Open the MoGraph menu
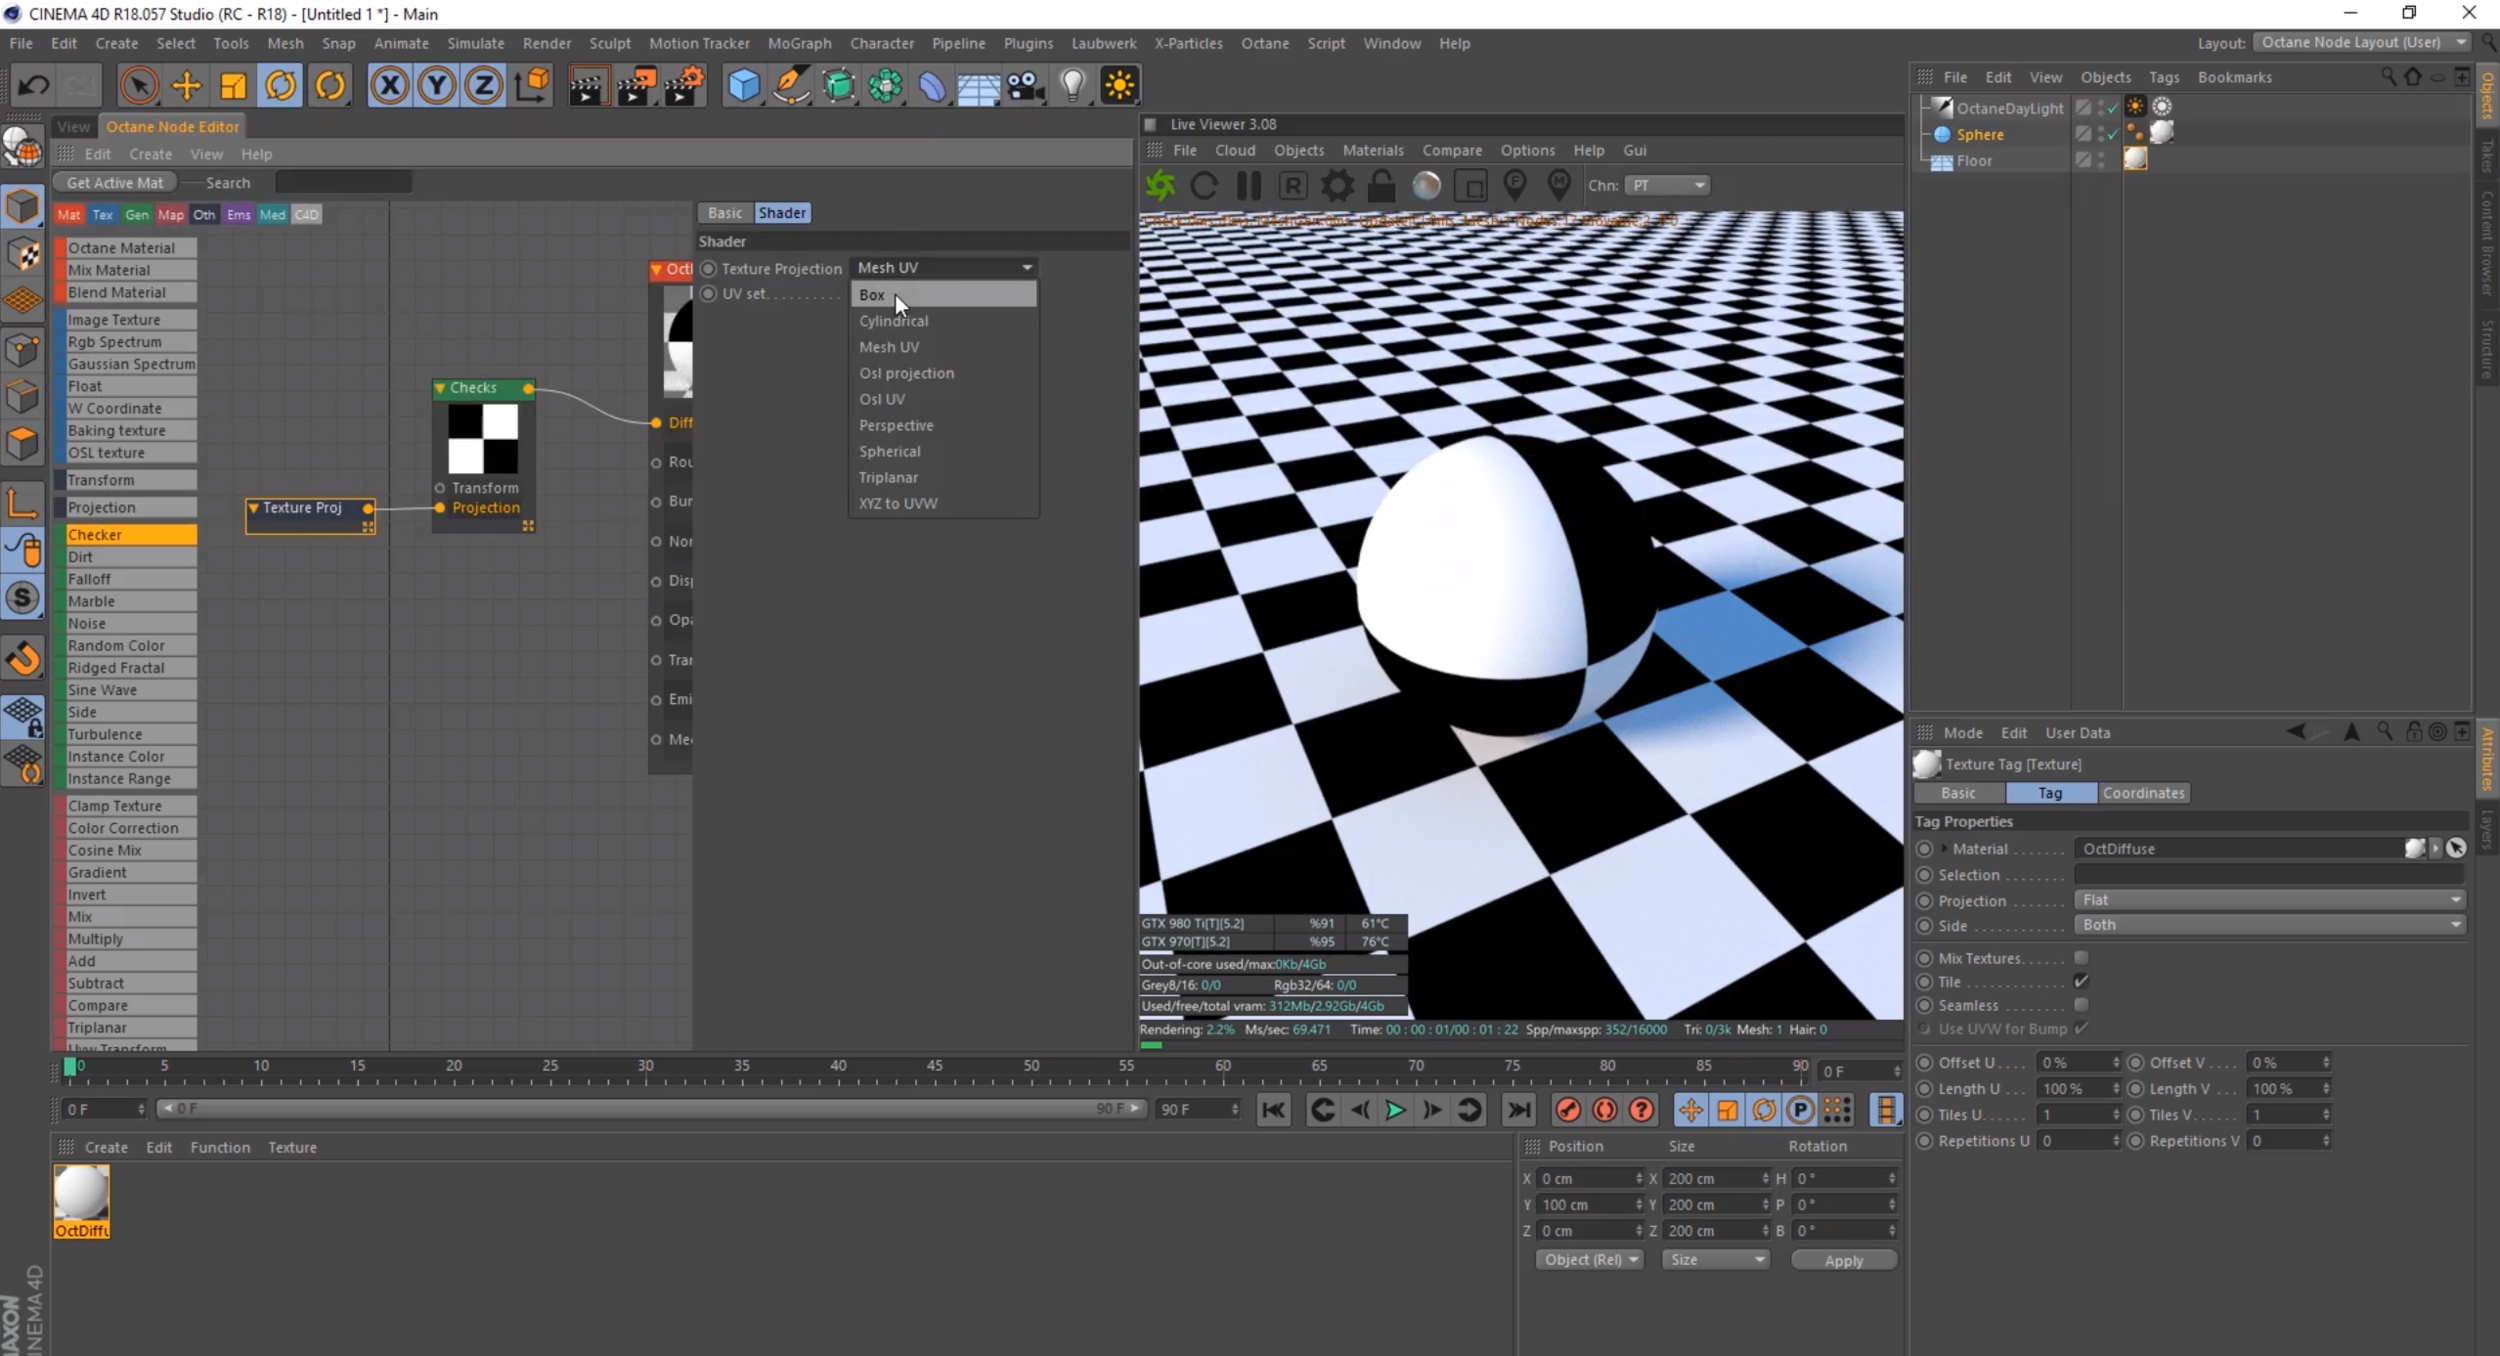 click(x=799, y=43)
